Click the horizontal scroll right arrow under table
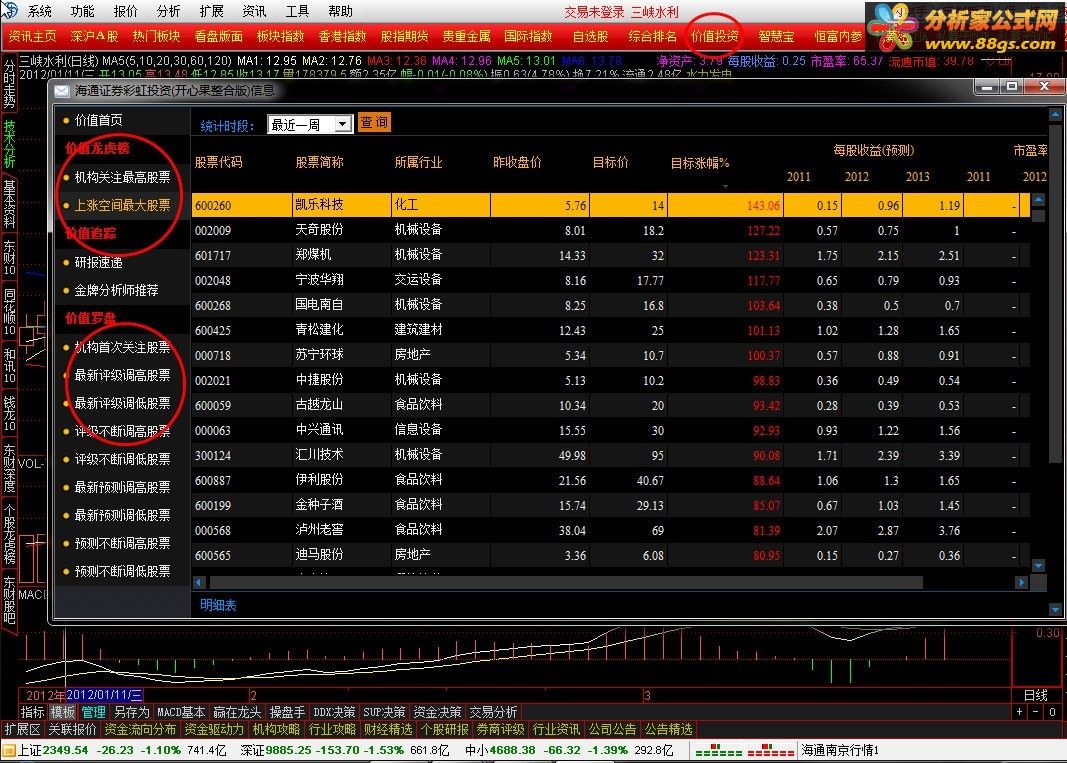Image resolution: width=1067 pixels, height=763 pixels. pos(1021,583)
